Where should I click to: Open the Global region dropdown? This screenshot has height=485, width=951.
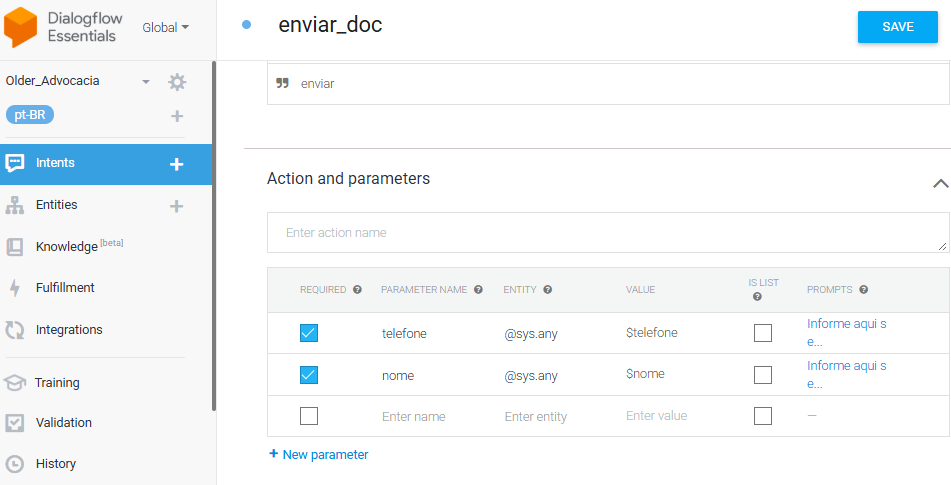(165, 28)
